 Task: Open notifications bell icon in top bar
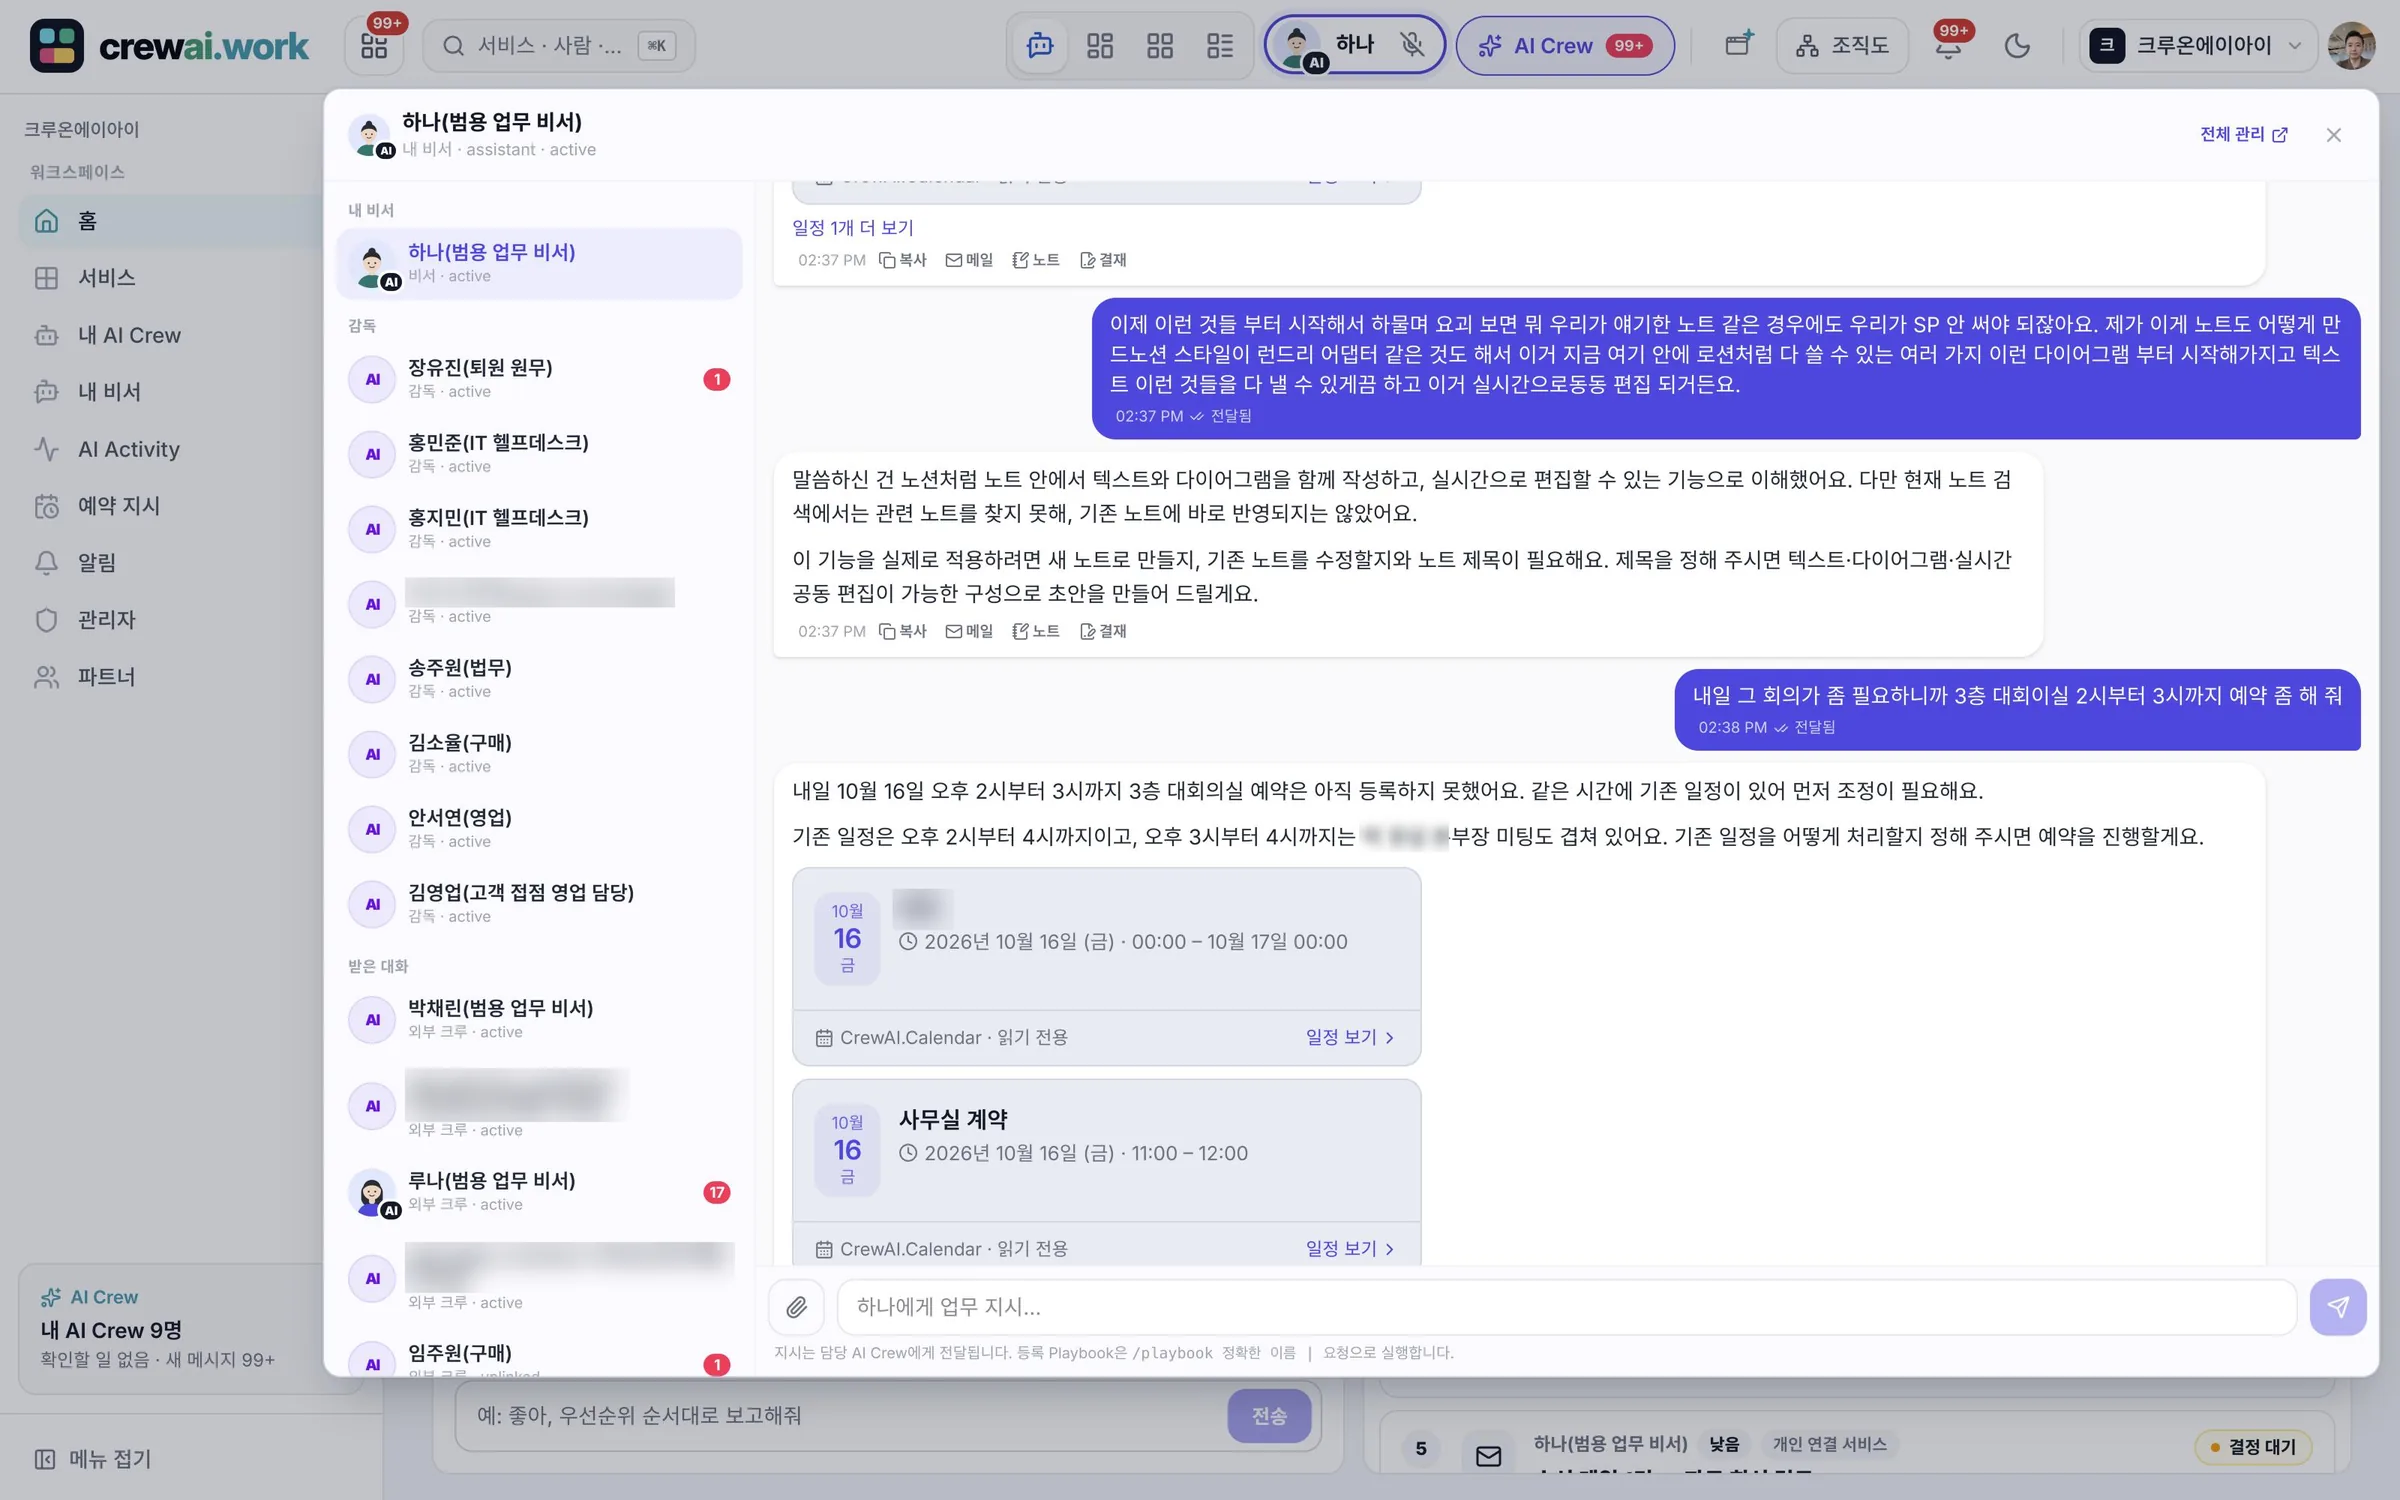(x=1947, y=45)
